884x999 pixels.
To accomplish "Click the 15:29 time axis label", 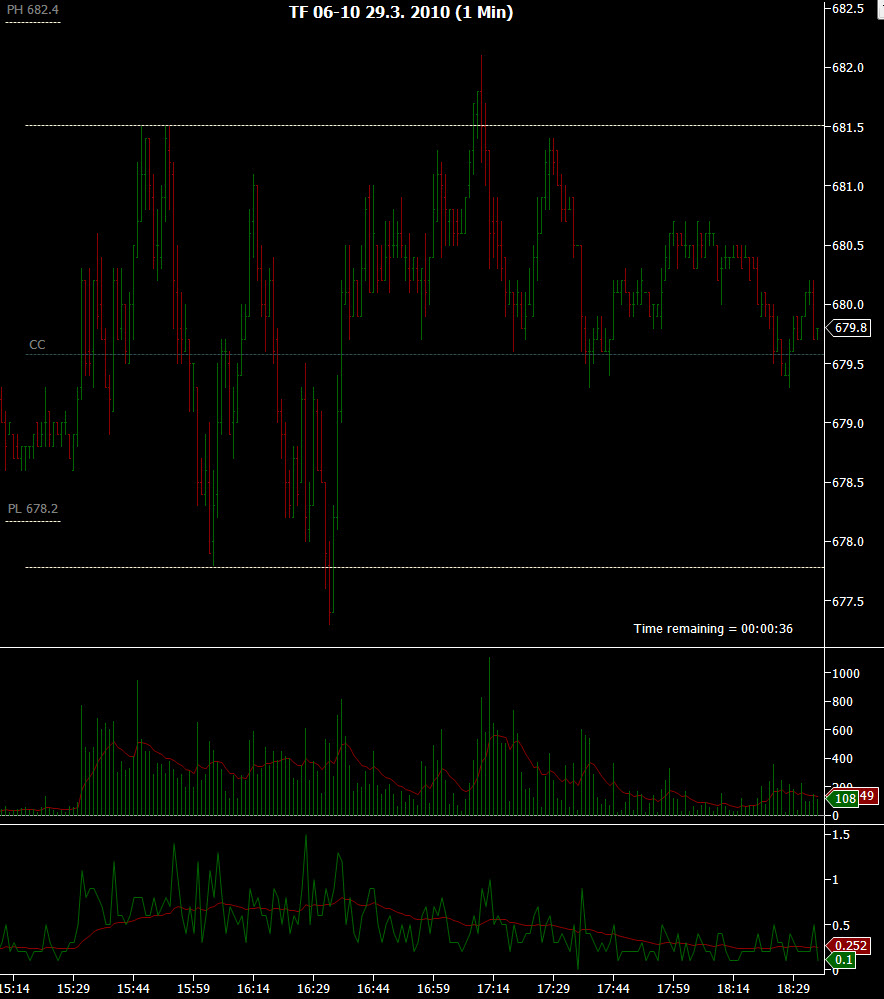I will pos(73,989).
